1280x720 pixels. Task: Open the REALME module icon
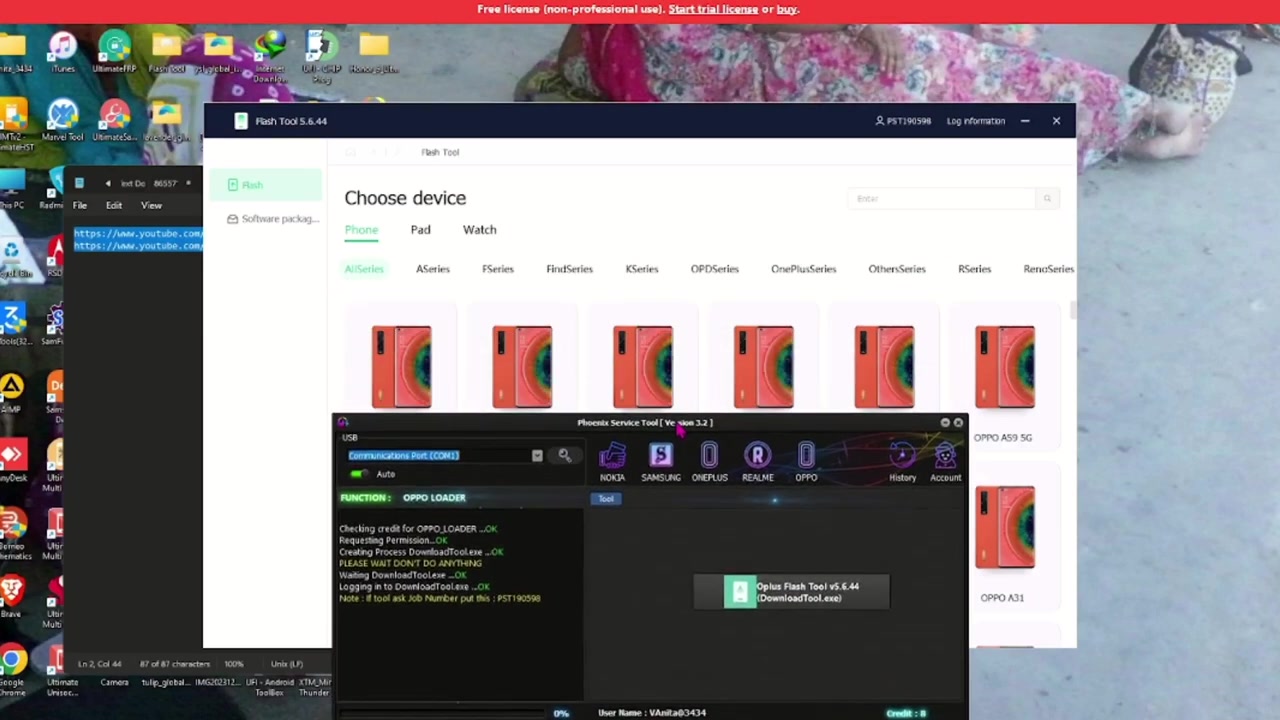click(757, 463)
